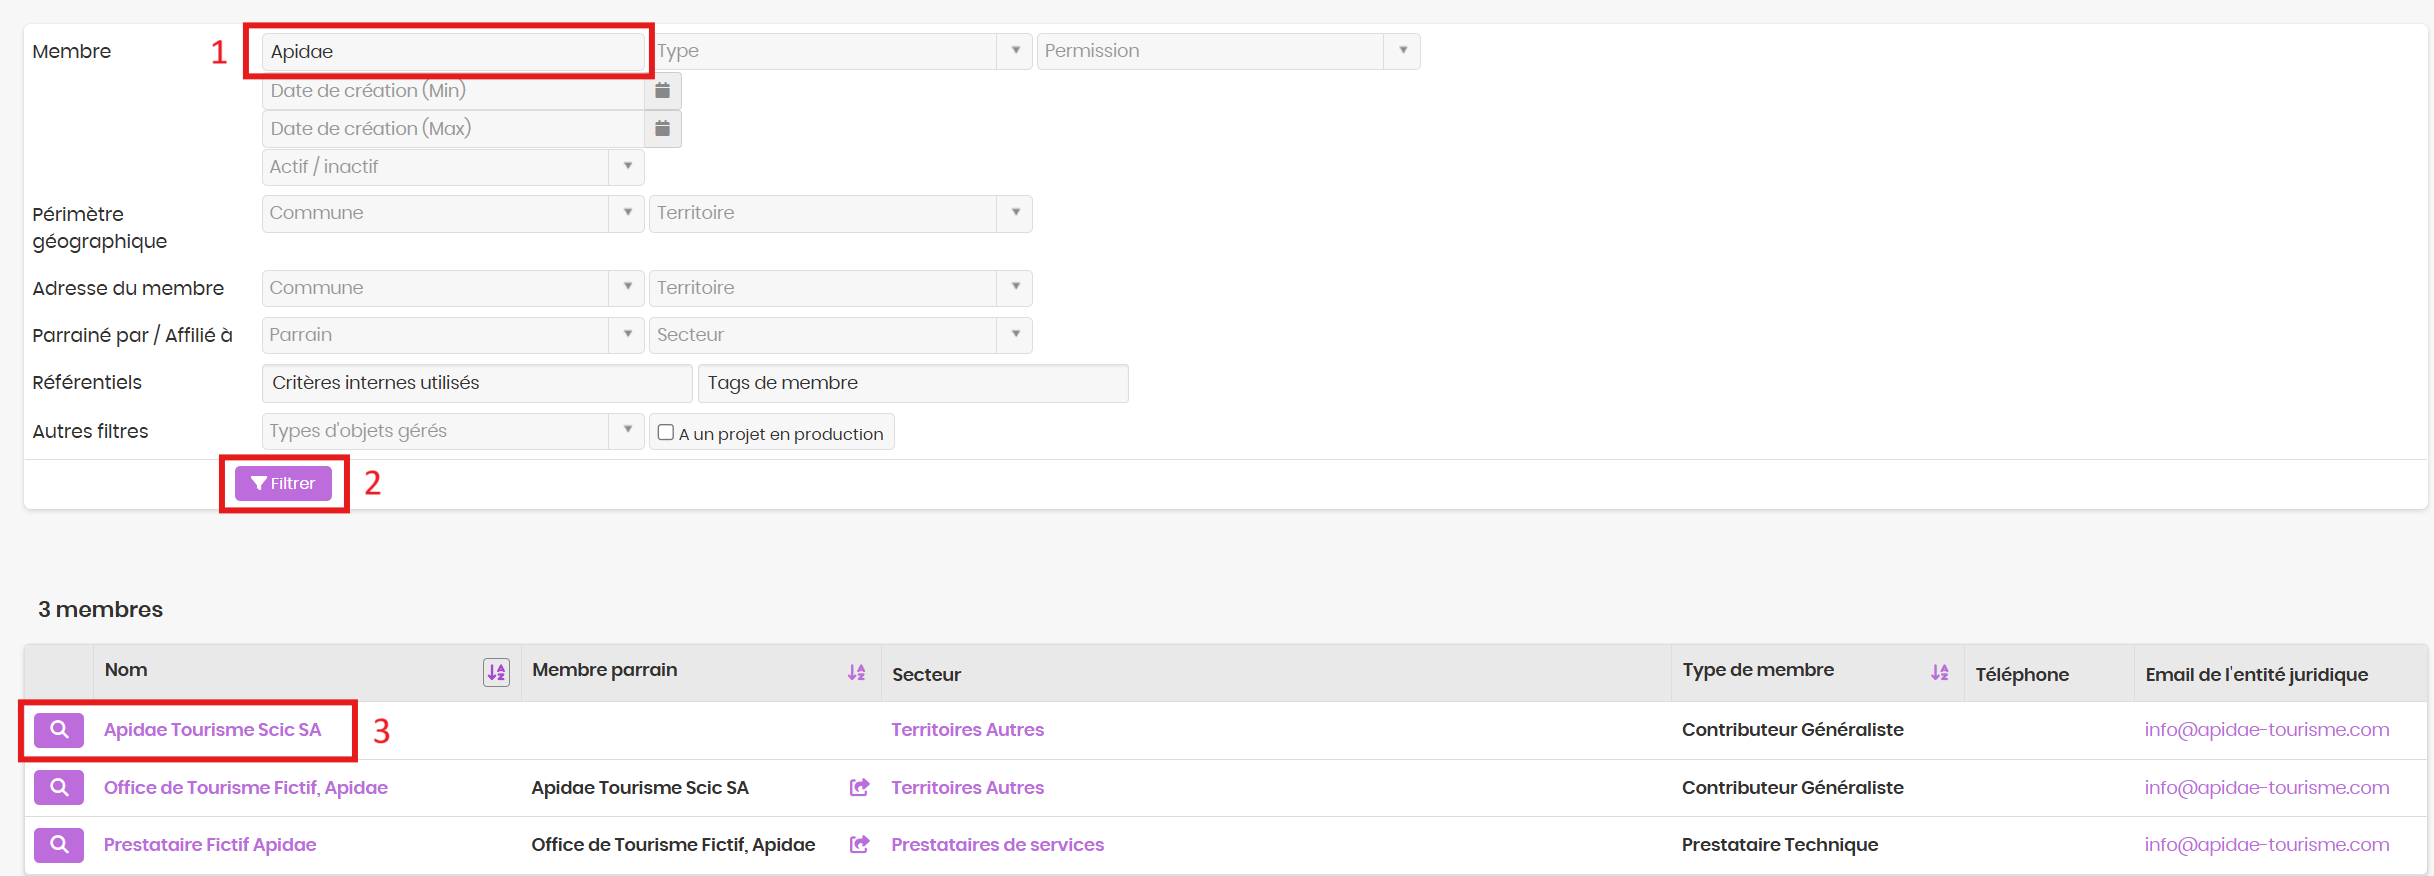Sort table by Membre parrain icon

click(857, 672)
